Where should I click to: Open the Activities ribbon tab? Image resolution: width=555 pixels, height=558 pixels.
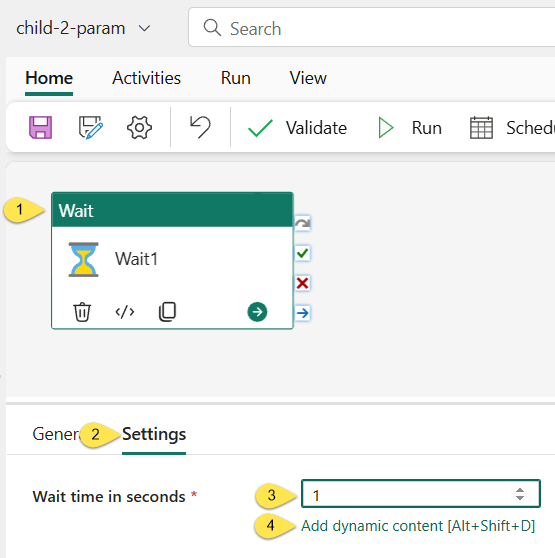[146, 78]
